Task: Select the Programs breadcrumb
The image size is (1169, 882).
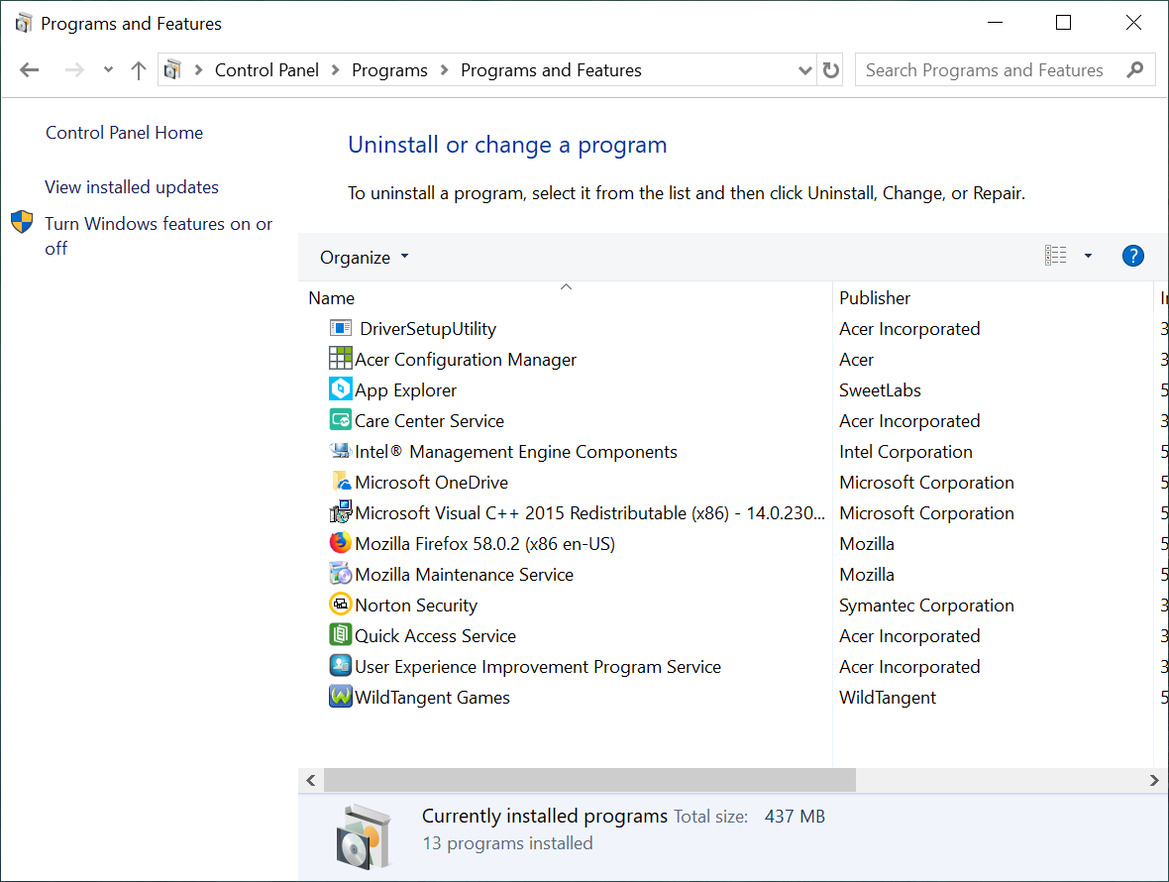Action: pos(389,70)
